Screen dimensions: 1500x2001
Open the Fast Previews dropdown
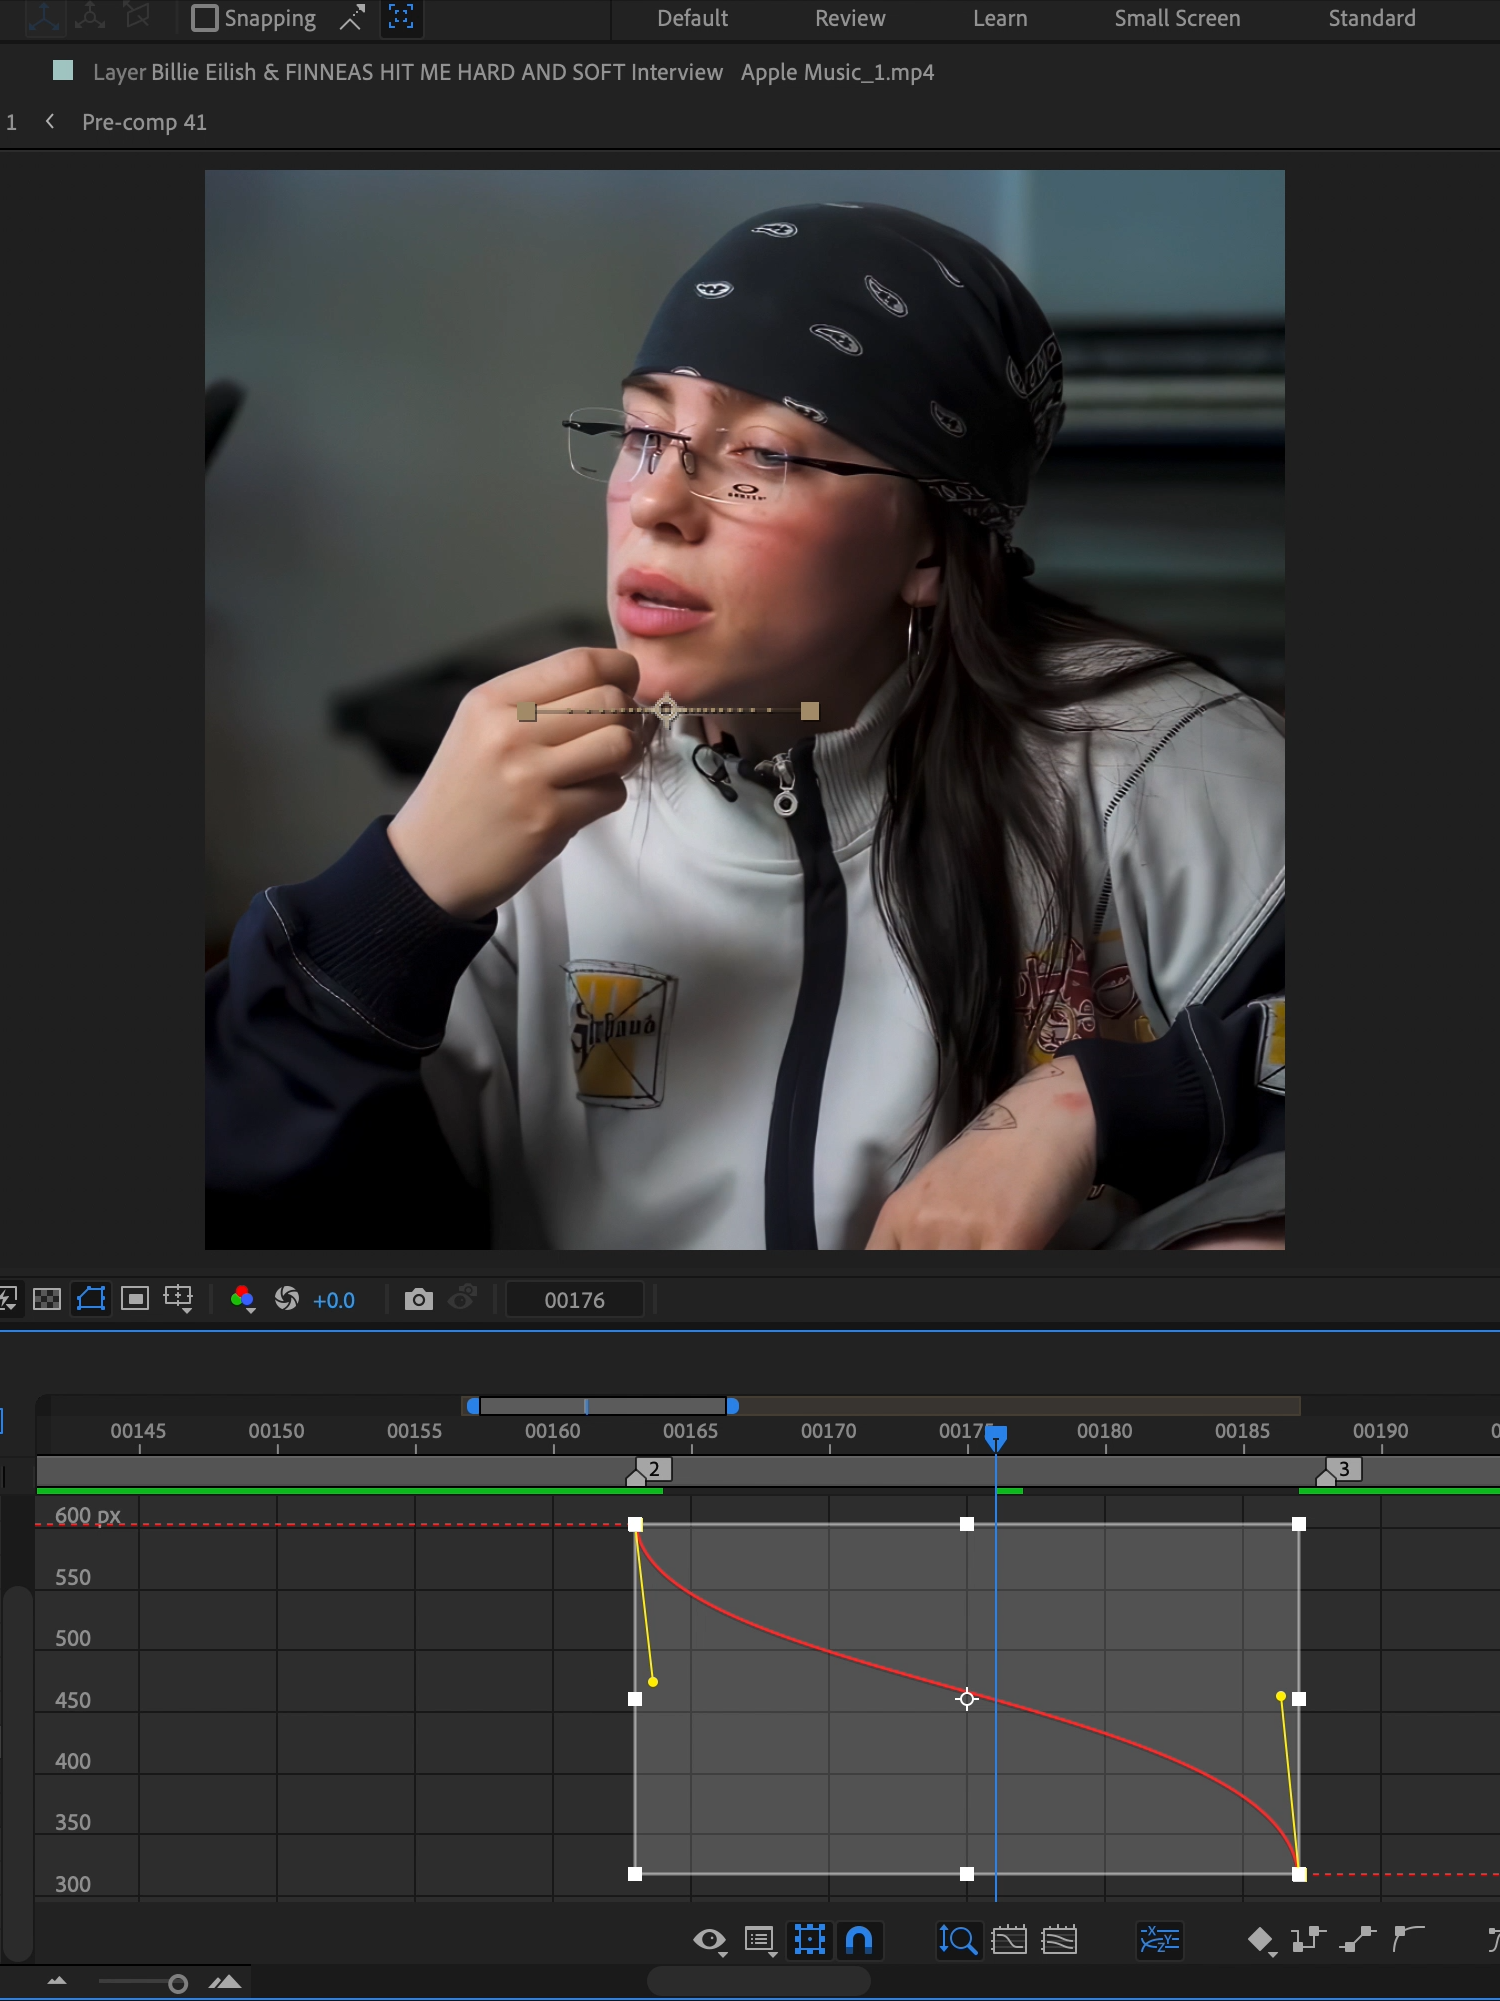[x=8, y=1299]
